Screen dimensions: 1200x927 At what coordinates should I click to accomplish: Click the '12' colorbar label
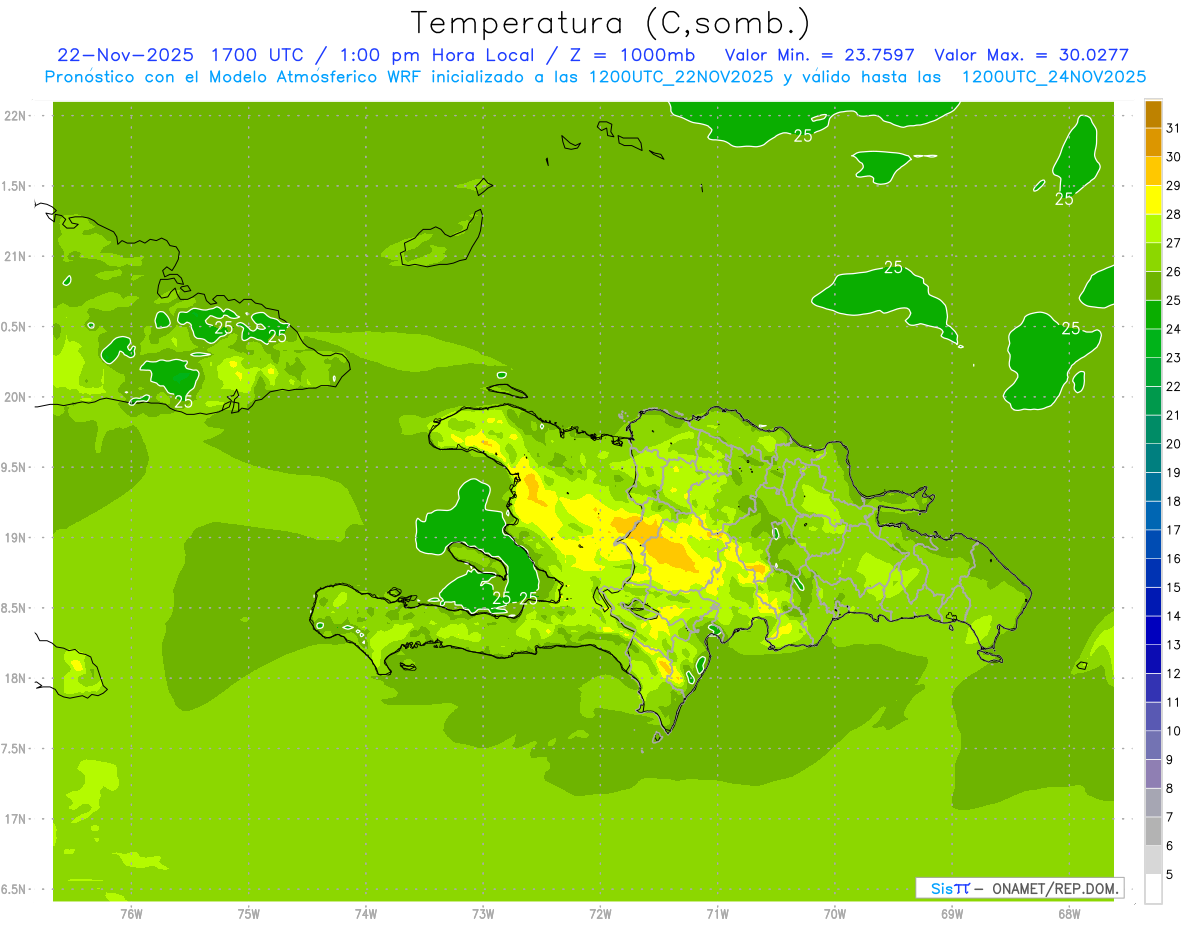(1174, 673)
